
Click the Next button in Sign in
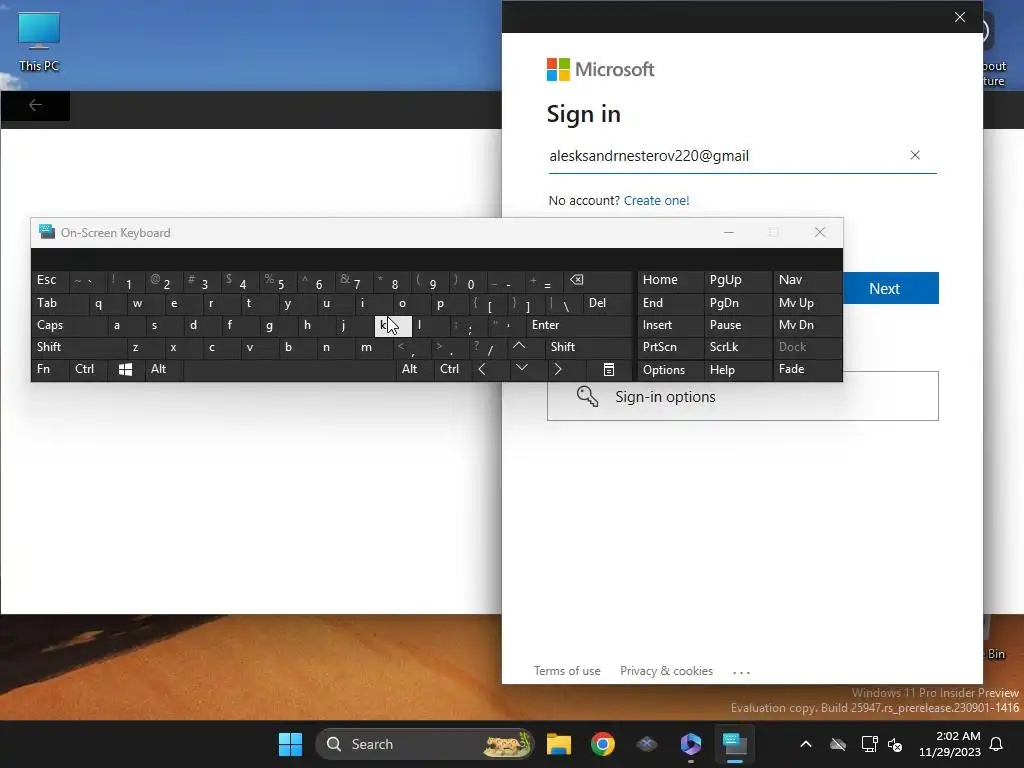(x=891, y=288)
